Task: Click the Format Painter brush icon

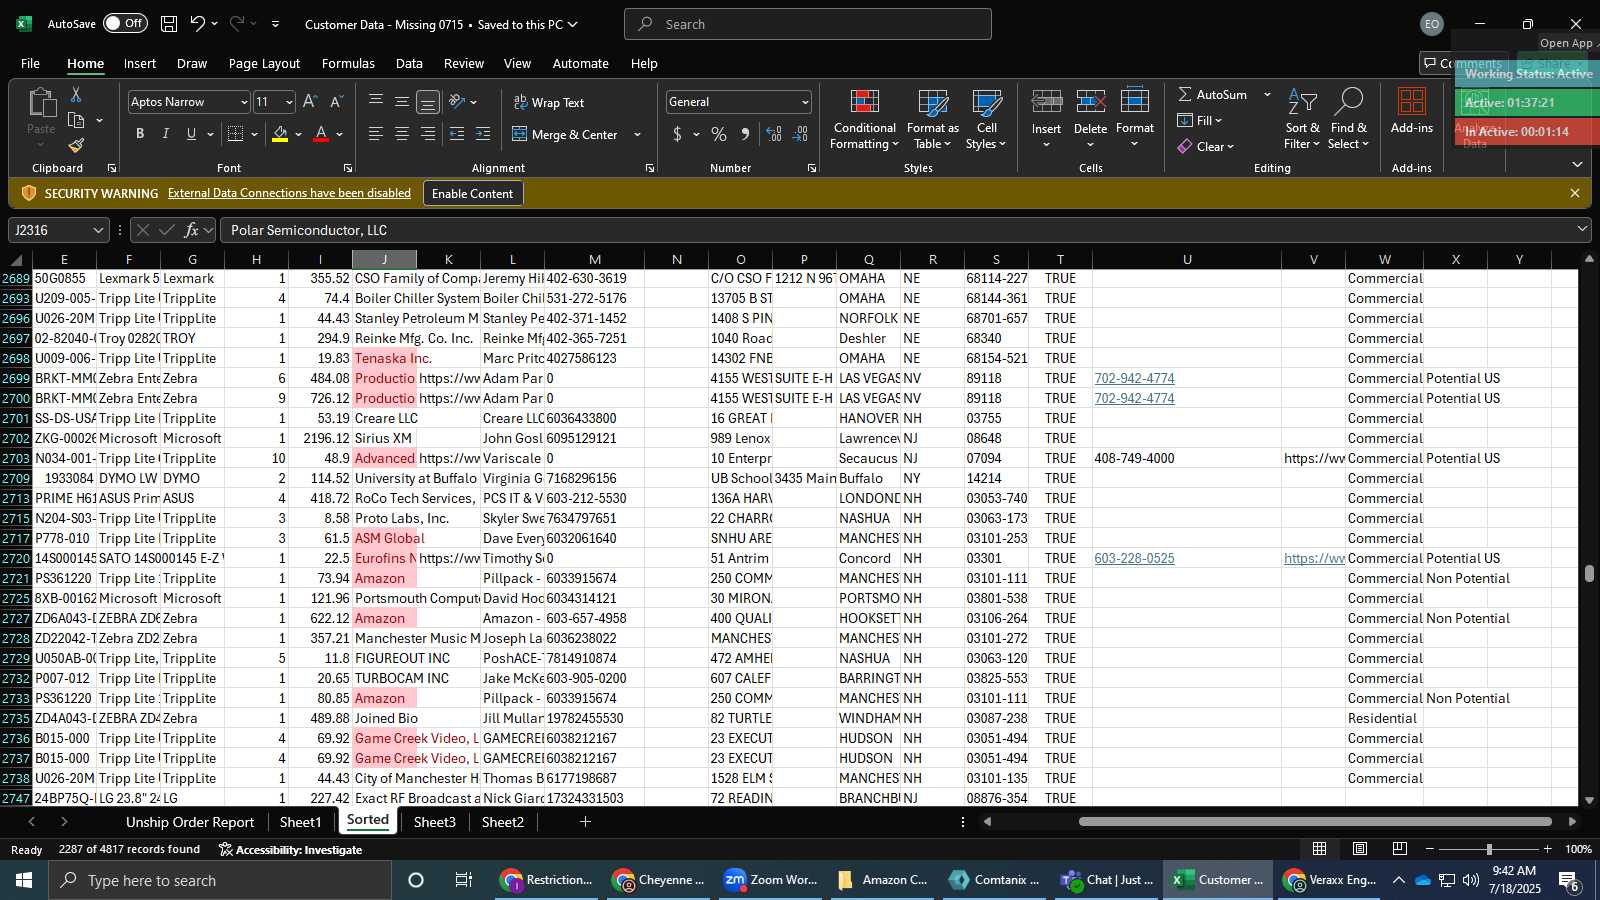Action: tap(76, 146)
